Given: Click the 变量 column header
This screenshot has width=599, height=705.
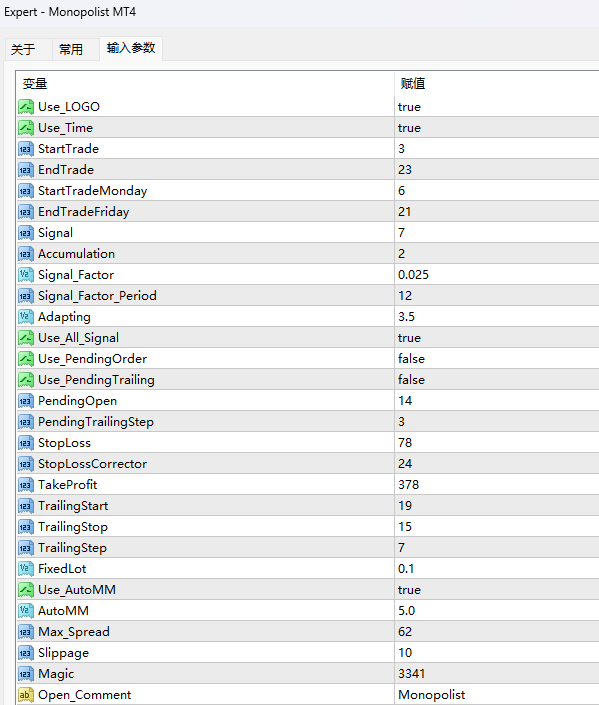Looking at the screenshot, I should (206, 84).
